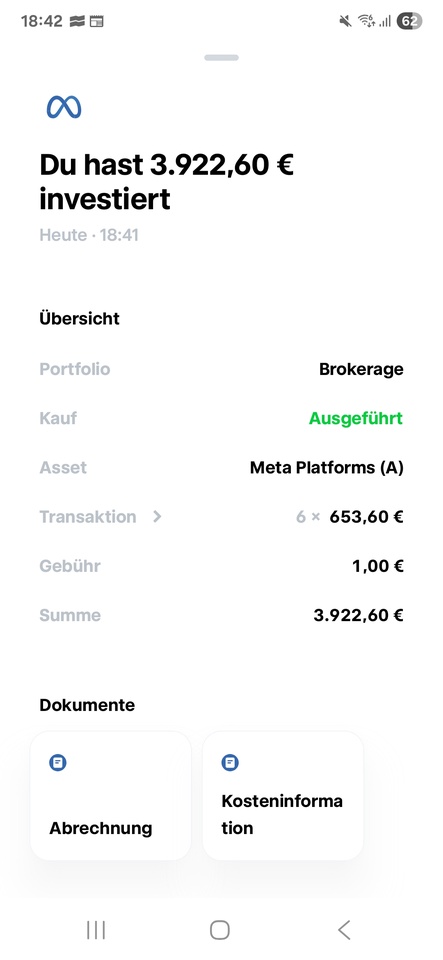Tap the green Ausgeführt status
443x960 pixels.
[x=356, y=419]
